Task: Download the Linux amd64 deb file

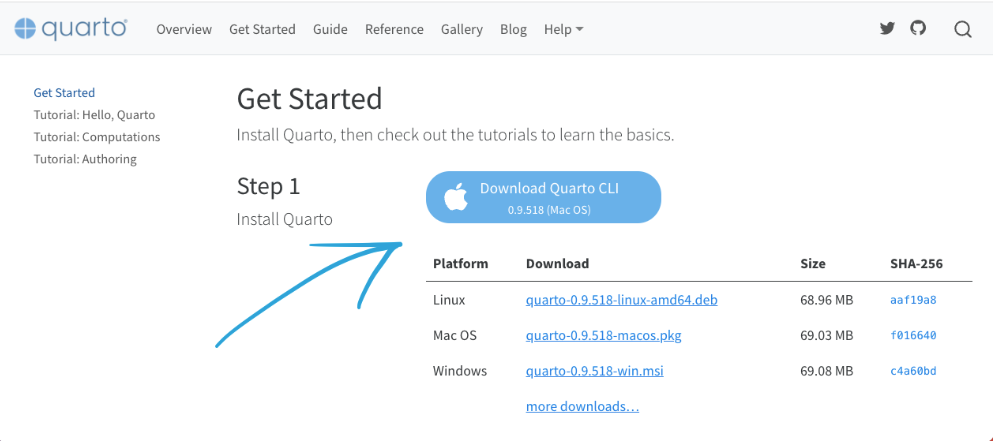Action: [x=621, y=300]
